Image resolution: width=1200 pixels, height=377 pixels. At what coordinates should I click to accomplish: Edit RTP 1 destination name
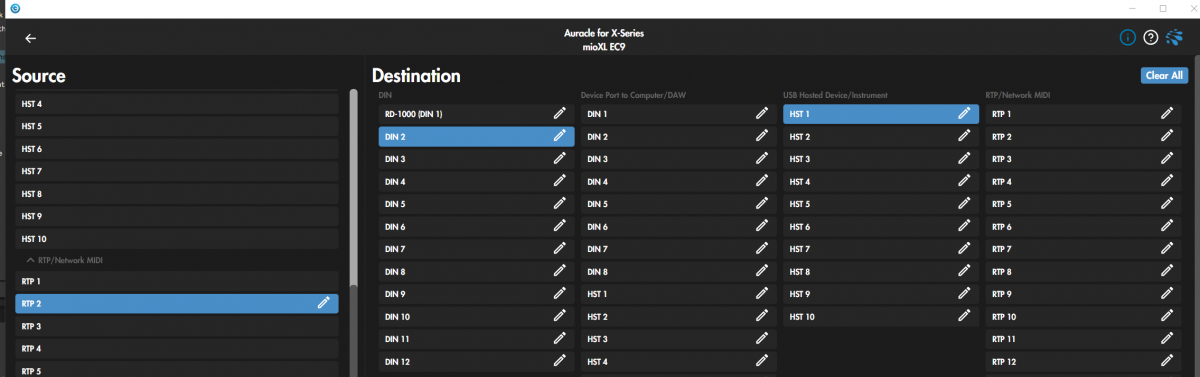pyautogui.click(x=1166, y=114)
